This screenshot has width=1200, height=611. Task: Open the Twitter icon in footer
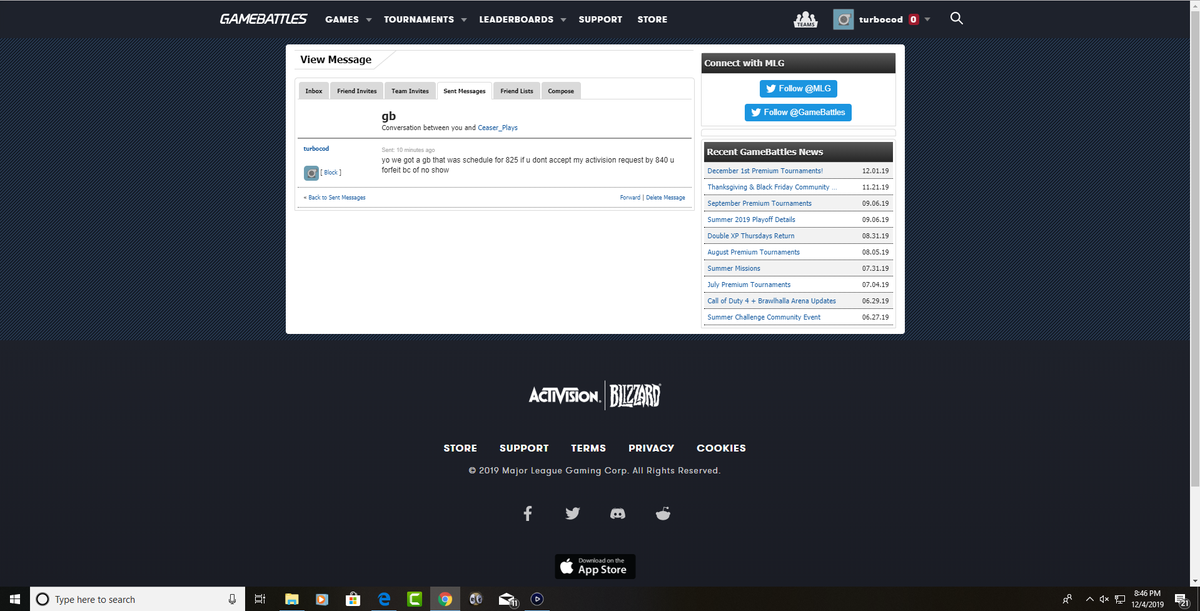(x=572, y=513)
